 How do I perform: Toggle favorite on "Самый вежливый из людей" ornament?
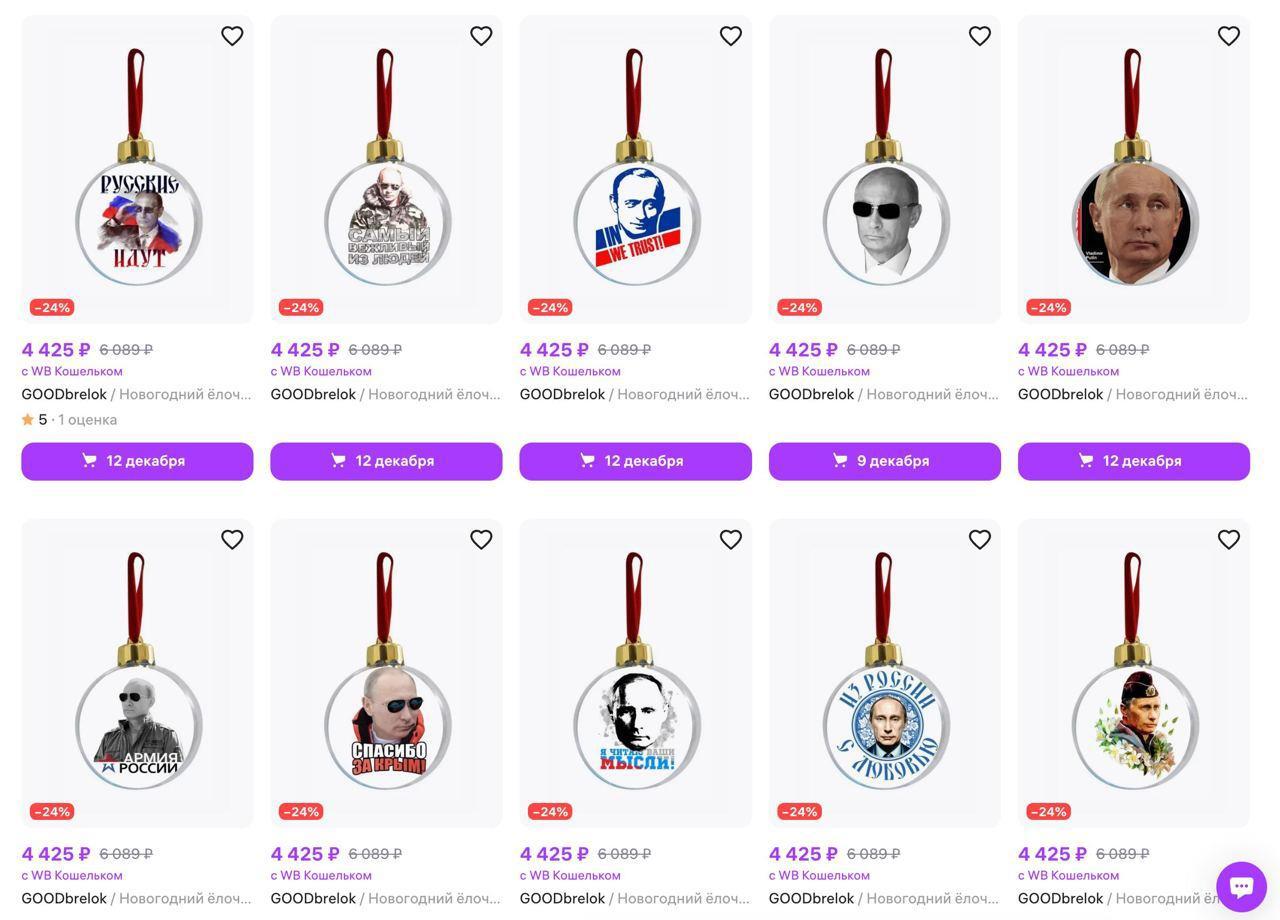click(481, 36)
